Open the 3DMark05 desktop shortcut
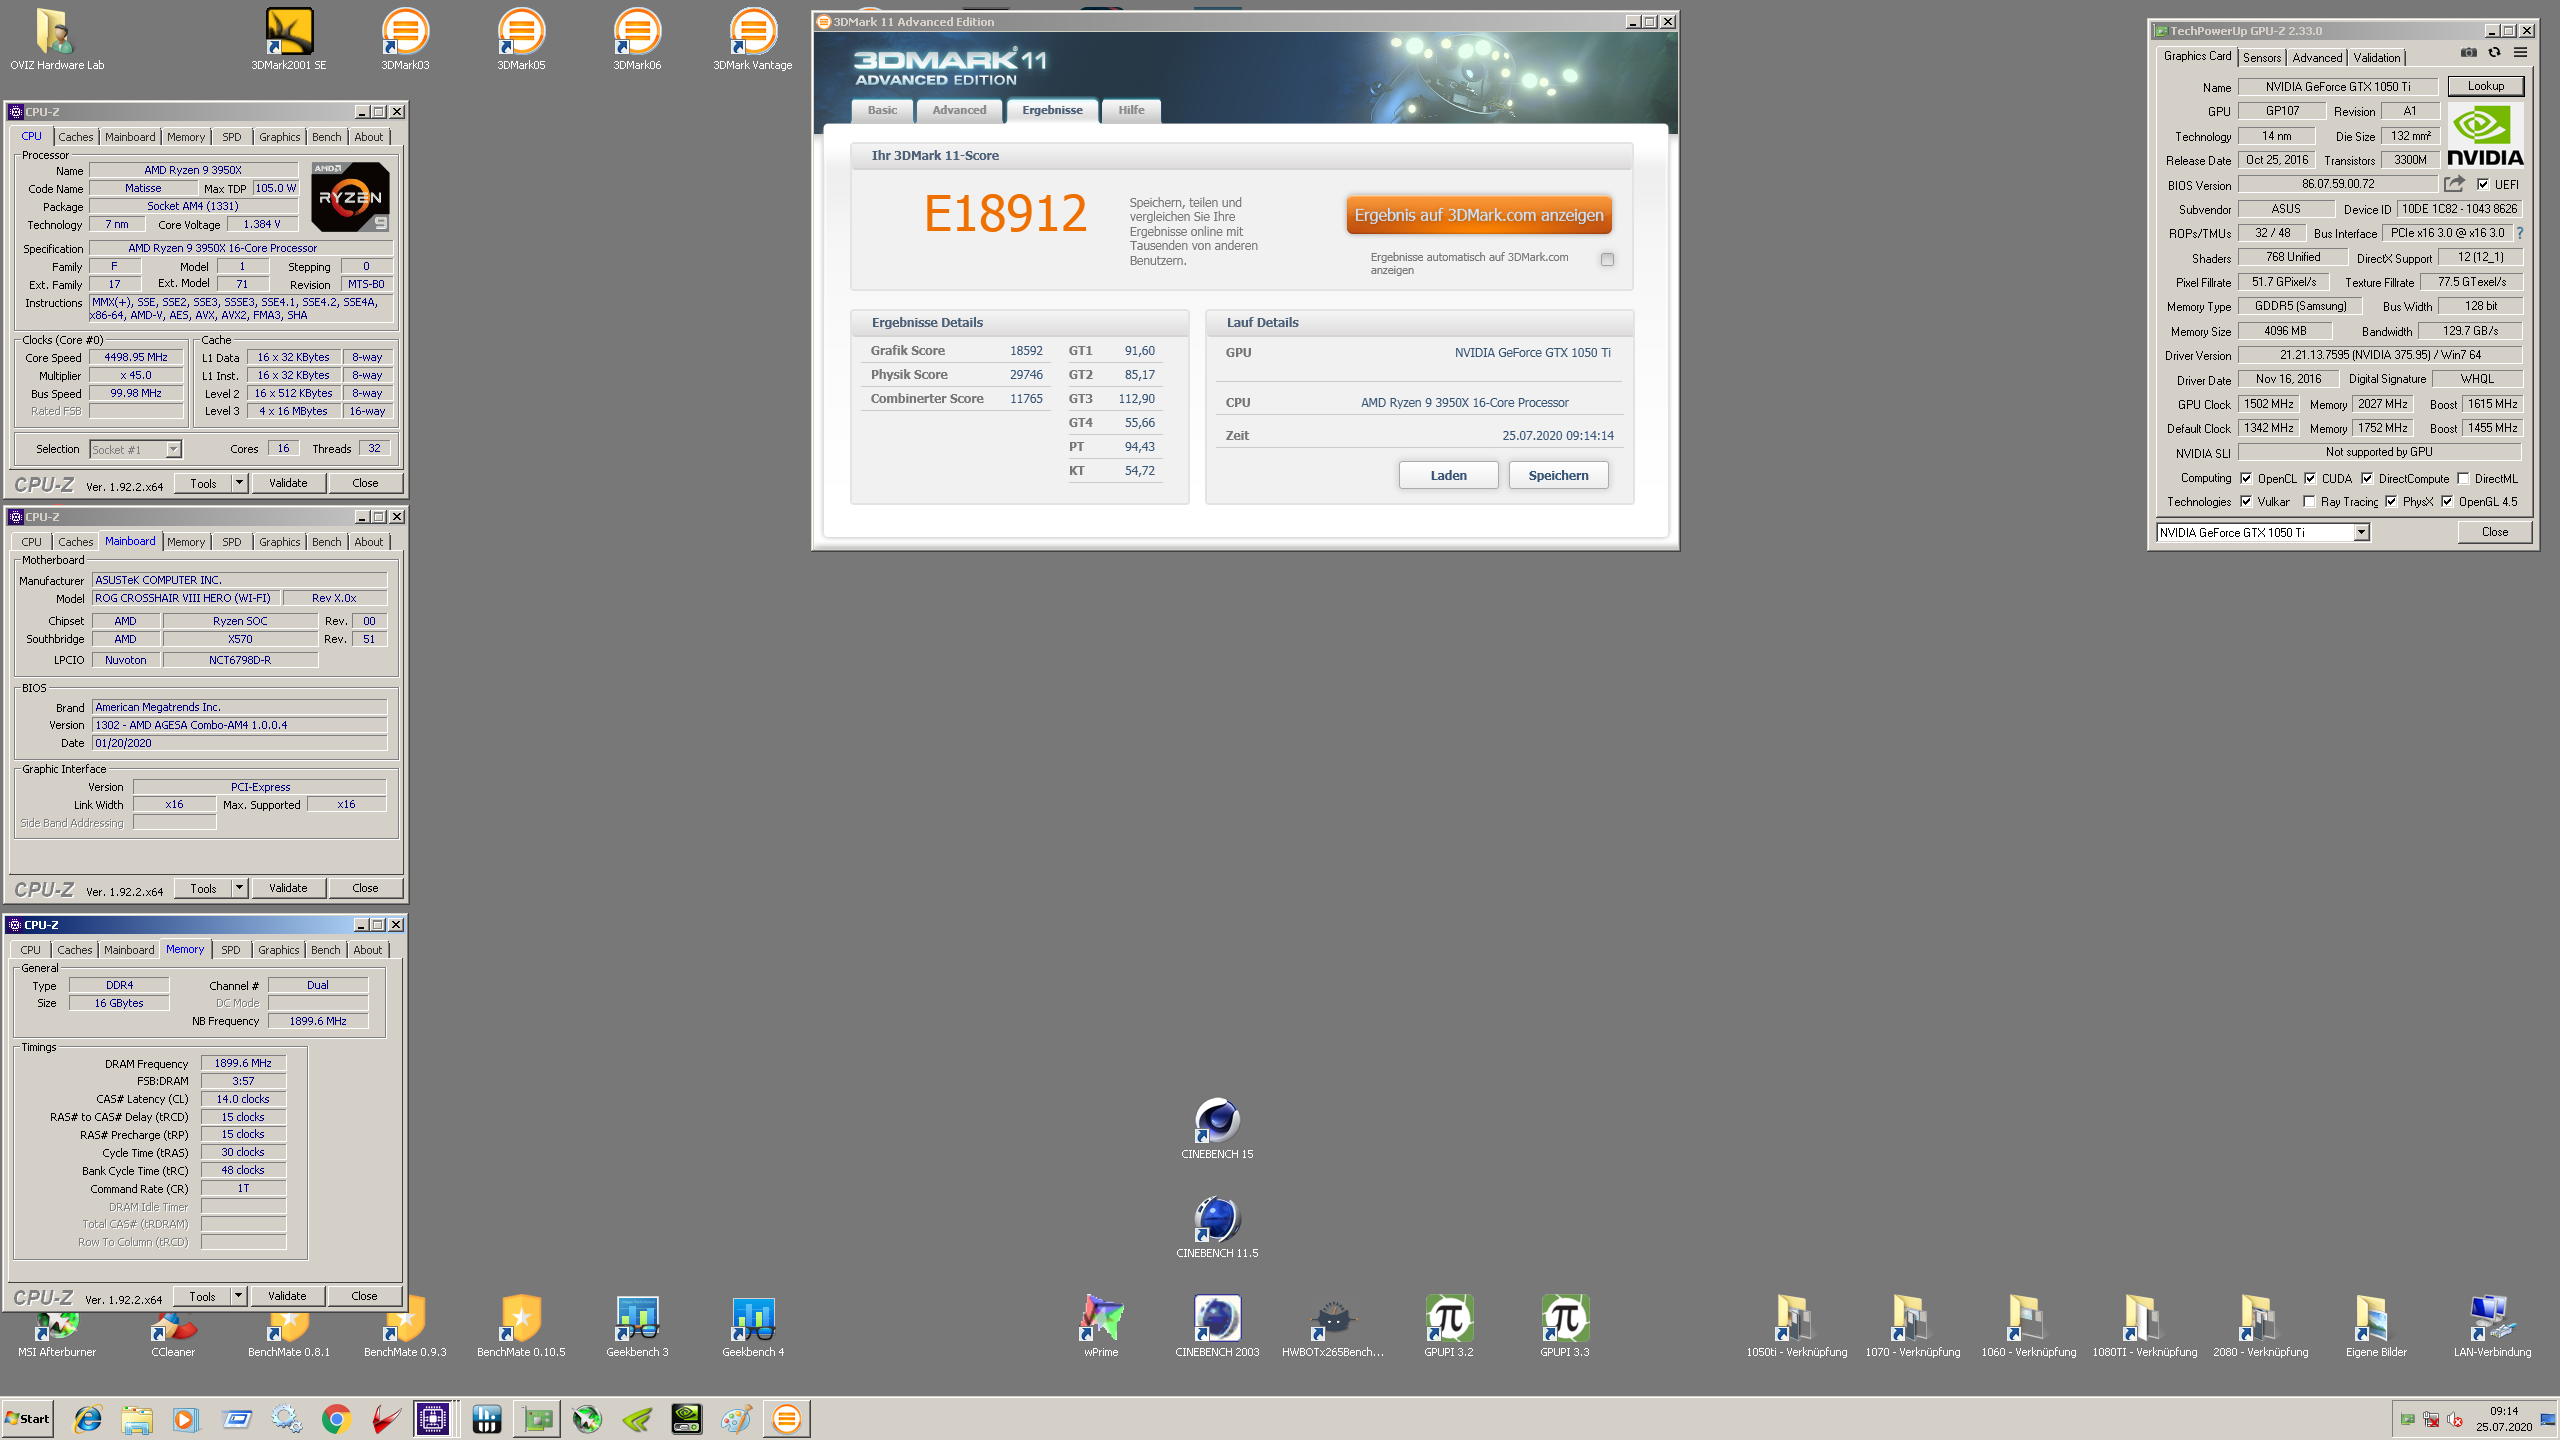 click(x=521, y=40)
